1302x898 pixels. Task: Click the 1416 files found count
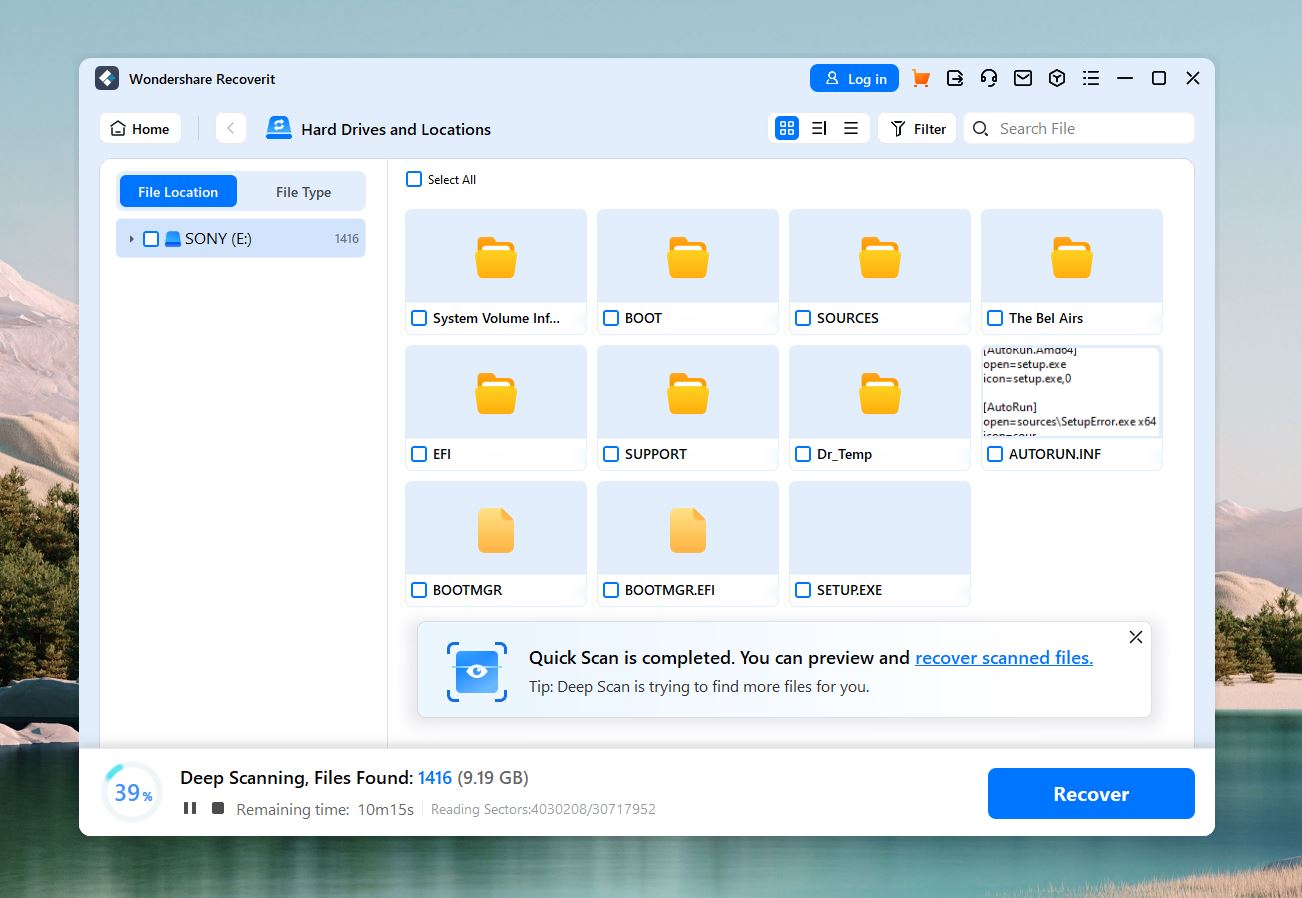tap(435, 777)
